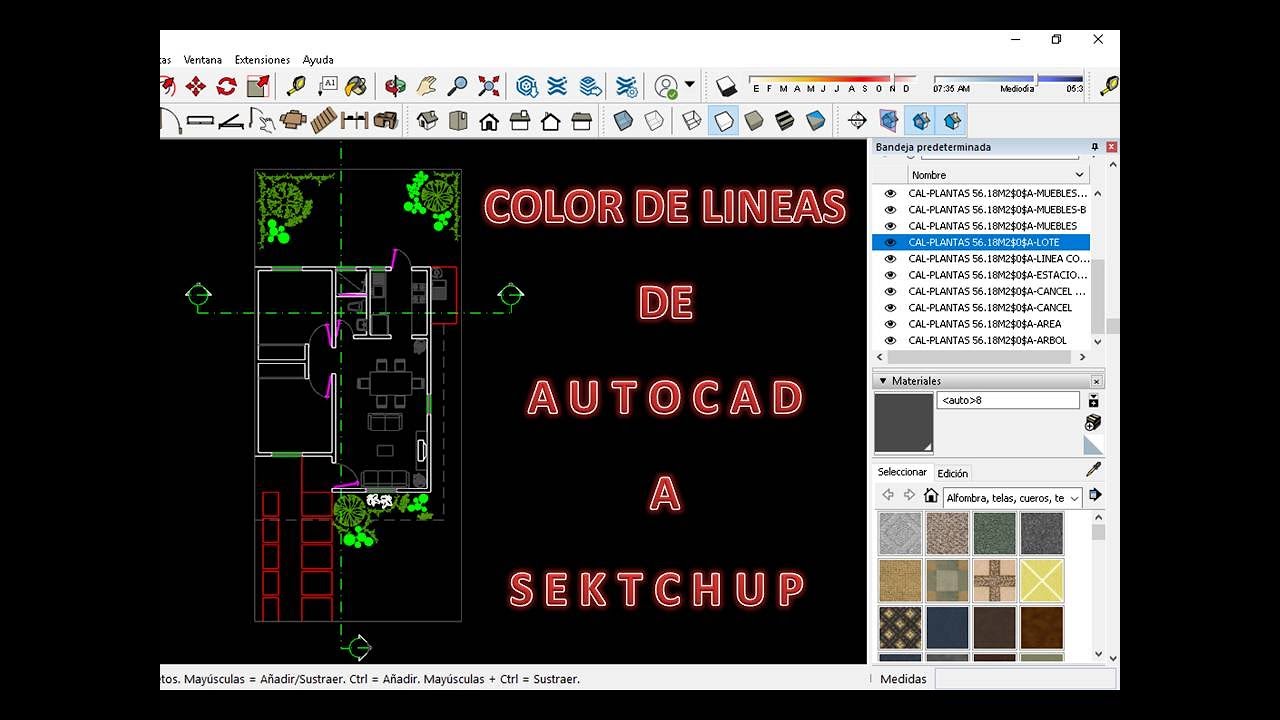This screenshot has height=720, width=1280.
Task: Toggle Back Edges style
Action: (x=653, y=121)
